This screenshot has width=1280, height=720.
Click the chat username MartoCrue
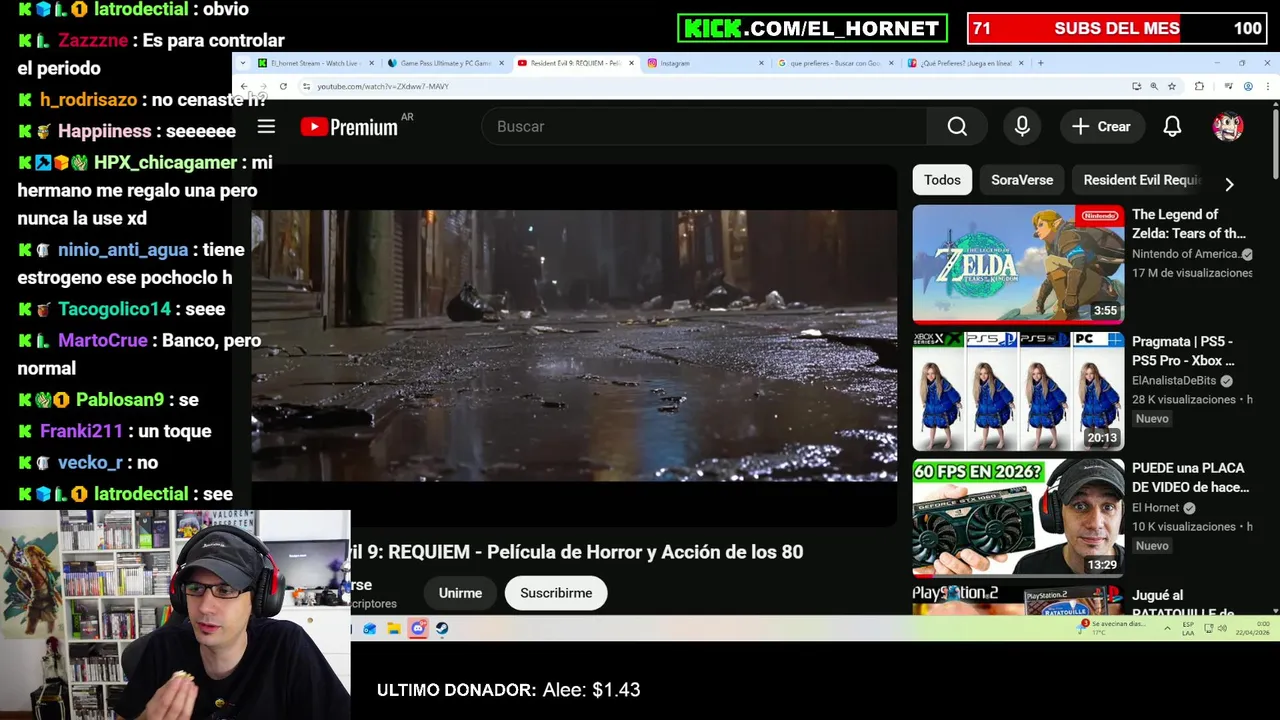point(103,340)
